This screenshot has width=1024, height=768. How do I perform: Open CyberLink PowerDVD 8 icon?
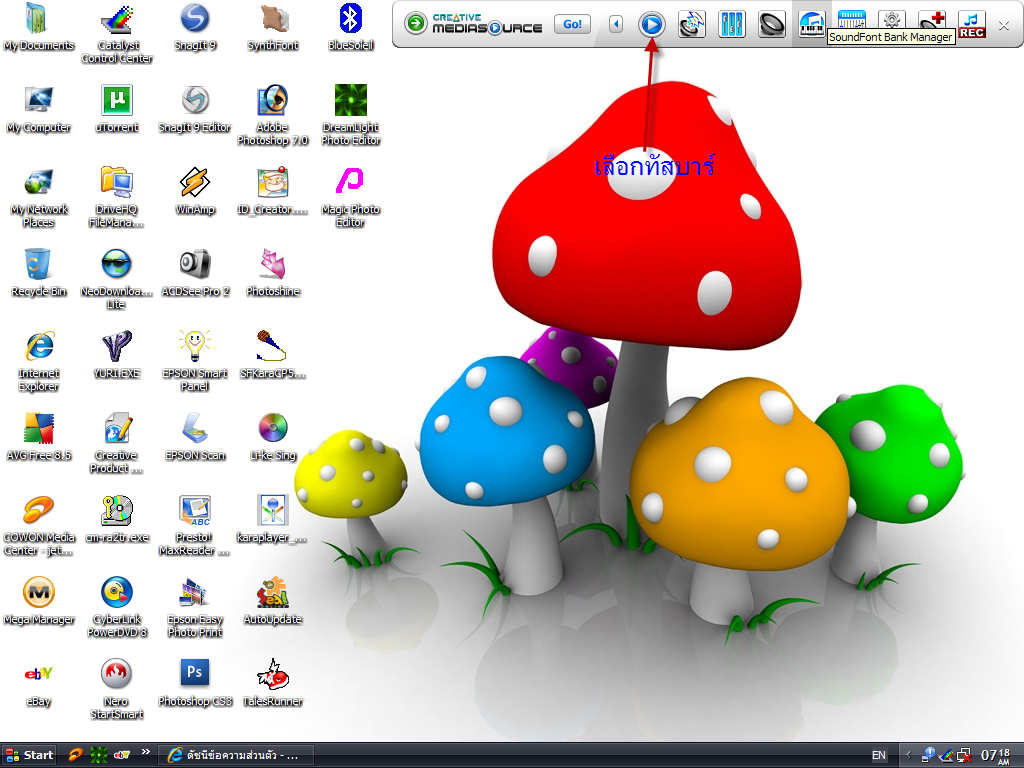117,607
